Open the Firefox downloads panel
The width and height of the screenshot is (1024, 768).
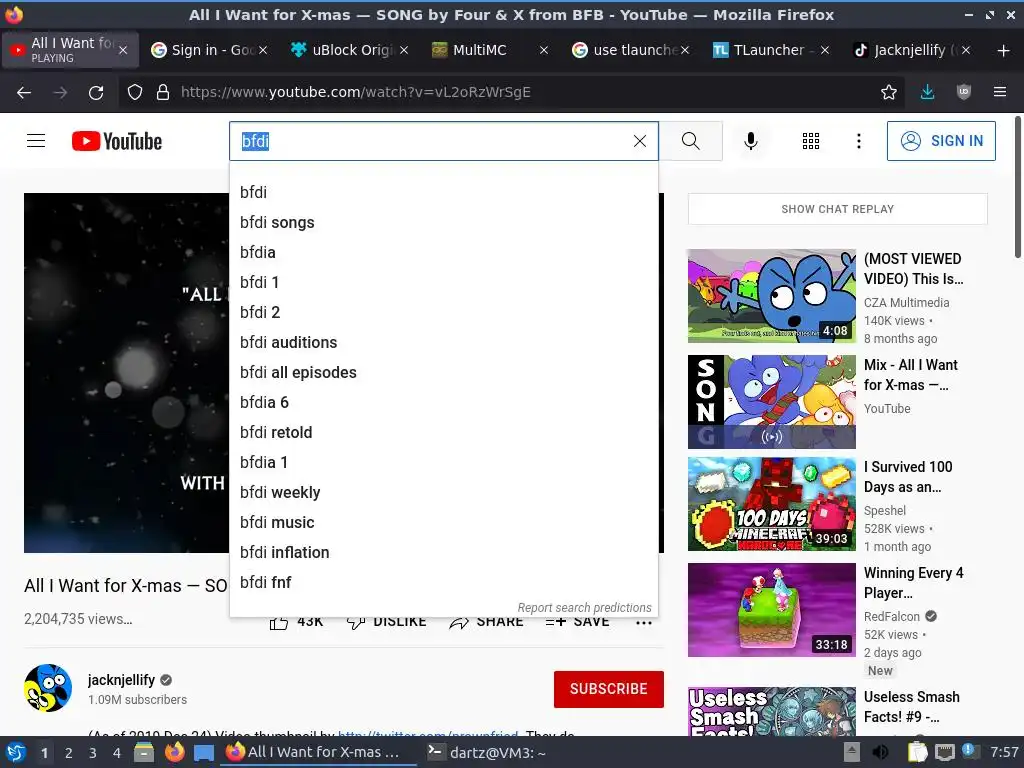click(x=927, y=92)
